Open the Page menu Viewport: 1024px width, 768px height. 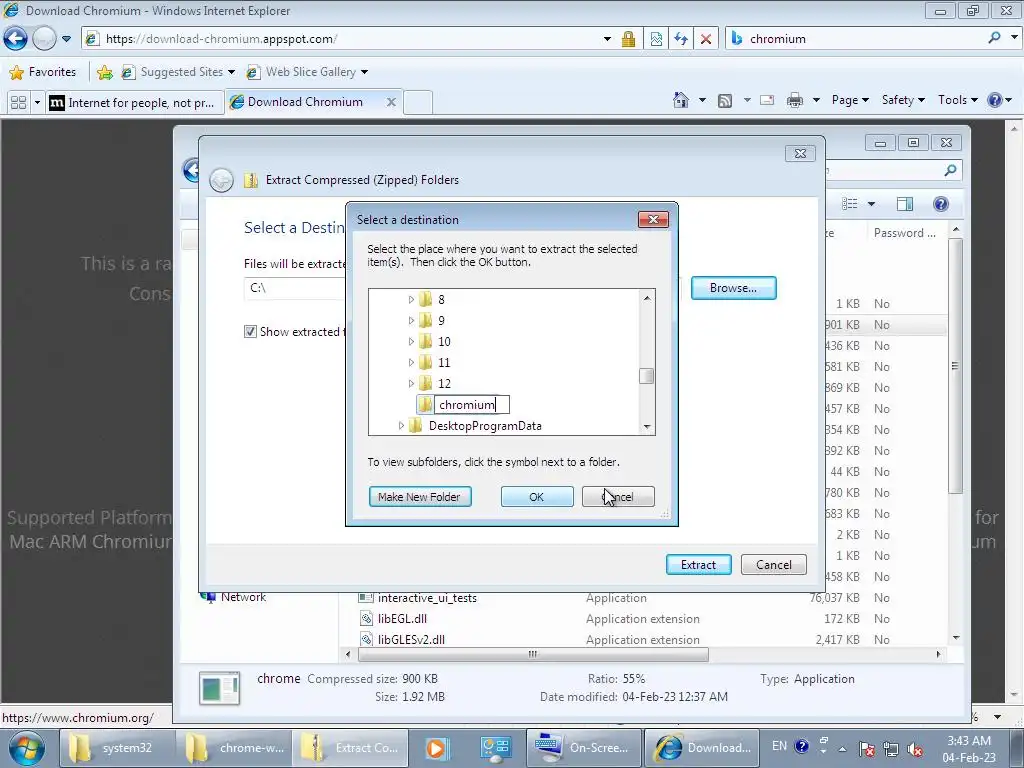coord(850,100)
